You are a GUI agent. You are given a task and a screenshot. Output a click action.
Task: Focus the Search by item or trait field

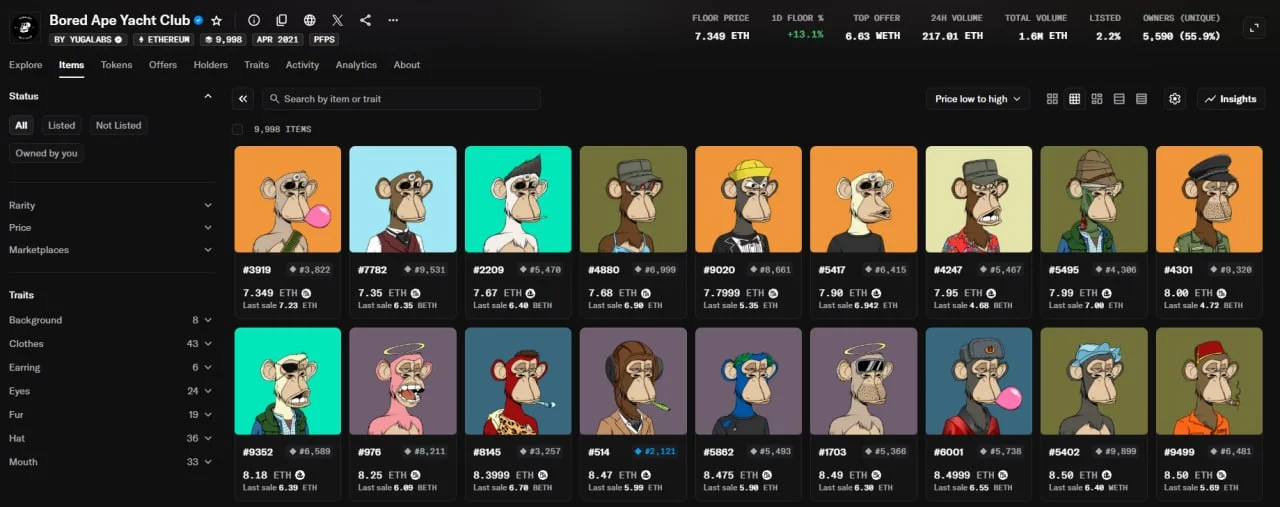401,99
